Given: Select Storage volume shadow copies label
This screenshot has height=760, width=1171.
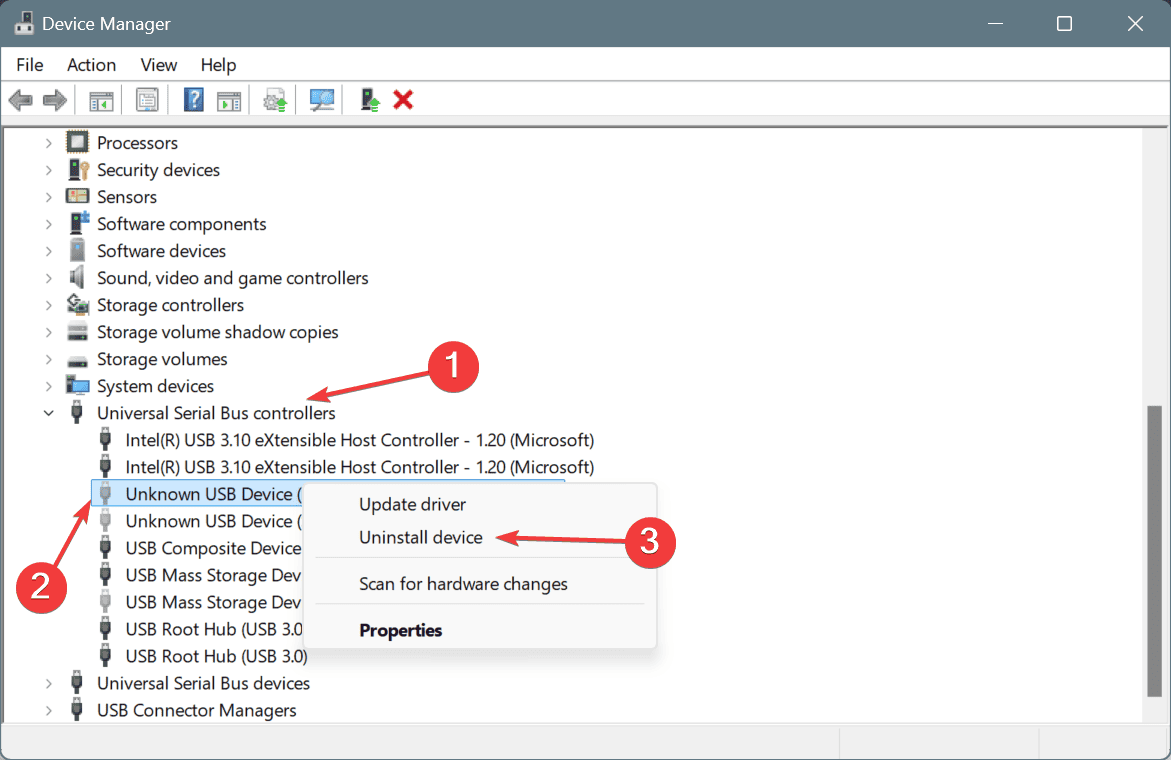Looking at the screenshot, I should point(217,332).
